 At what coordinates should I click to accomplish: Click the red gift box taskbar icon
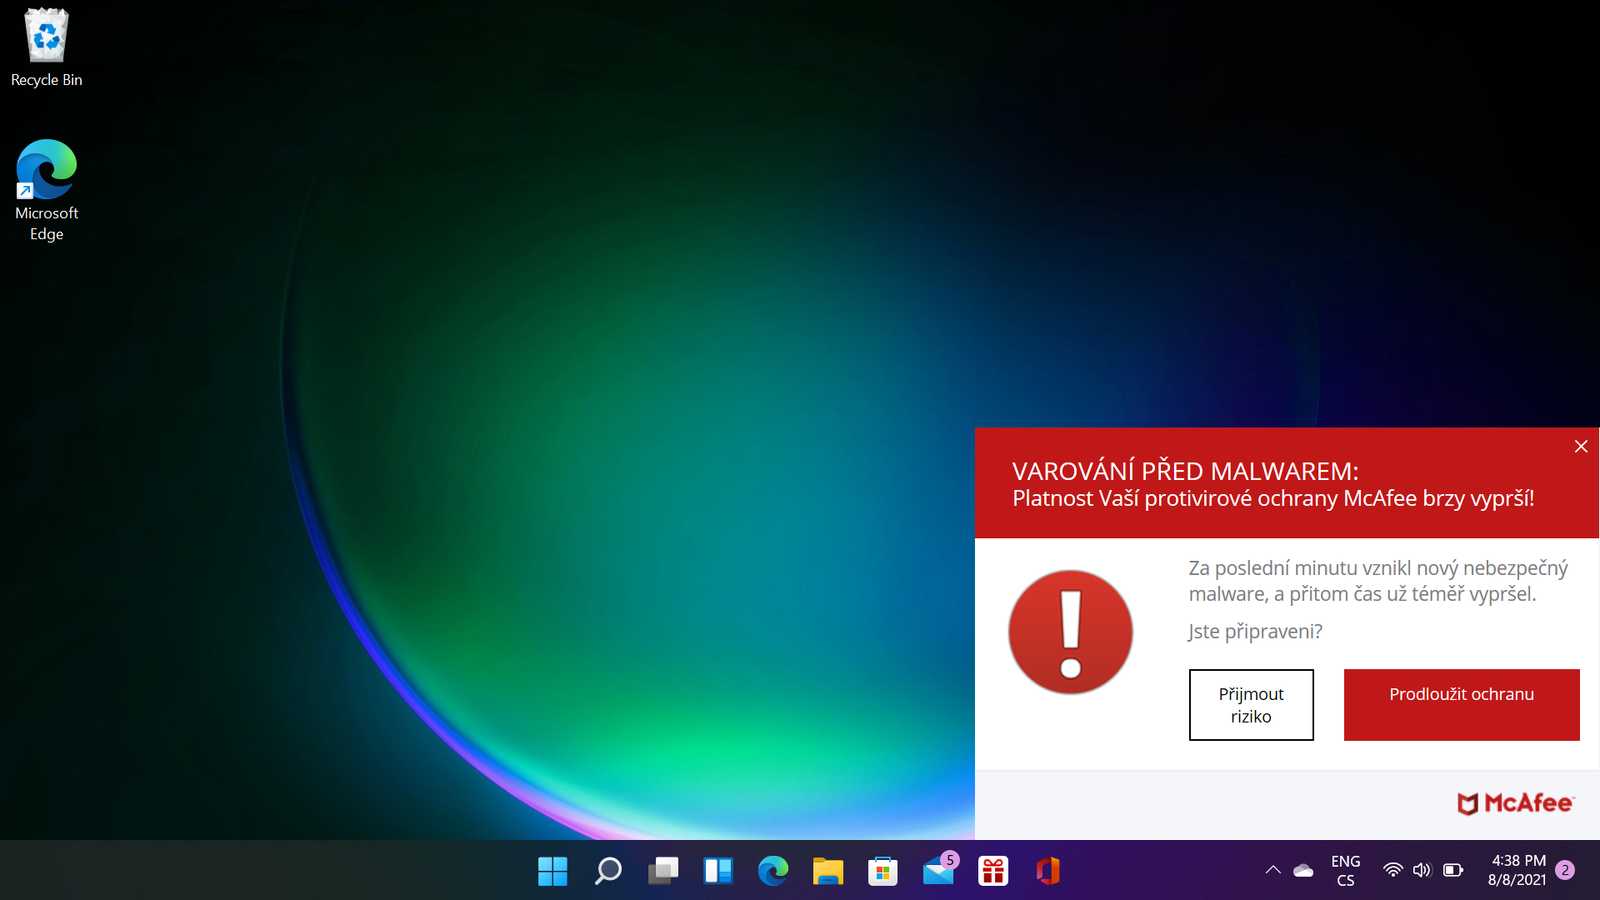click(x=993, y=871)
